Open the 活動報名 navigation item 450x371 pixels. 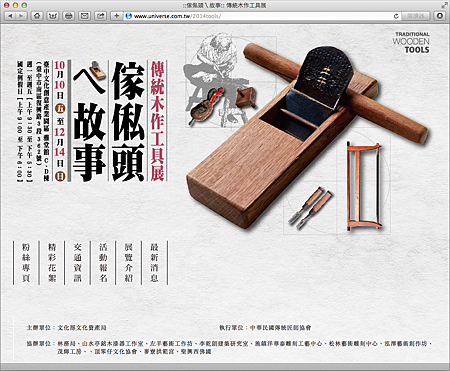(103, 263)
